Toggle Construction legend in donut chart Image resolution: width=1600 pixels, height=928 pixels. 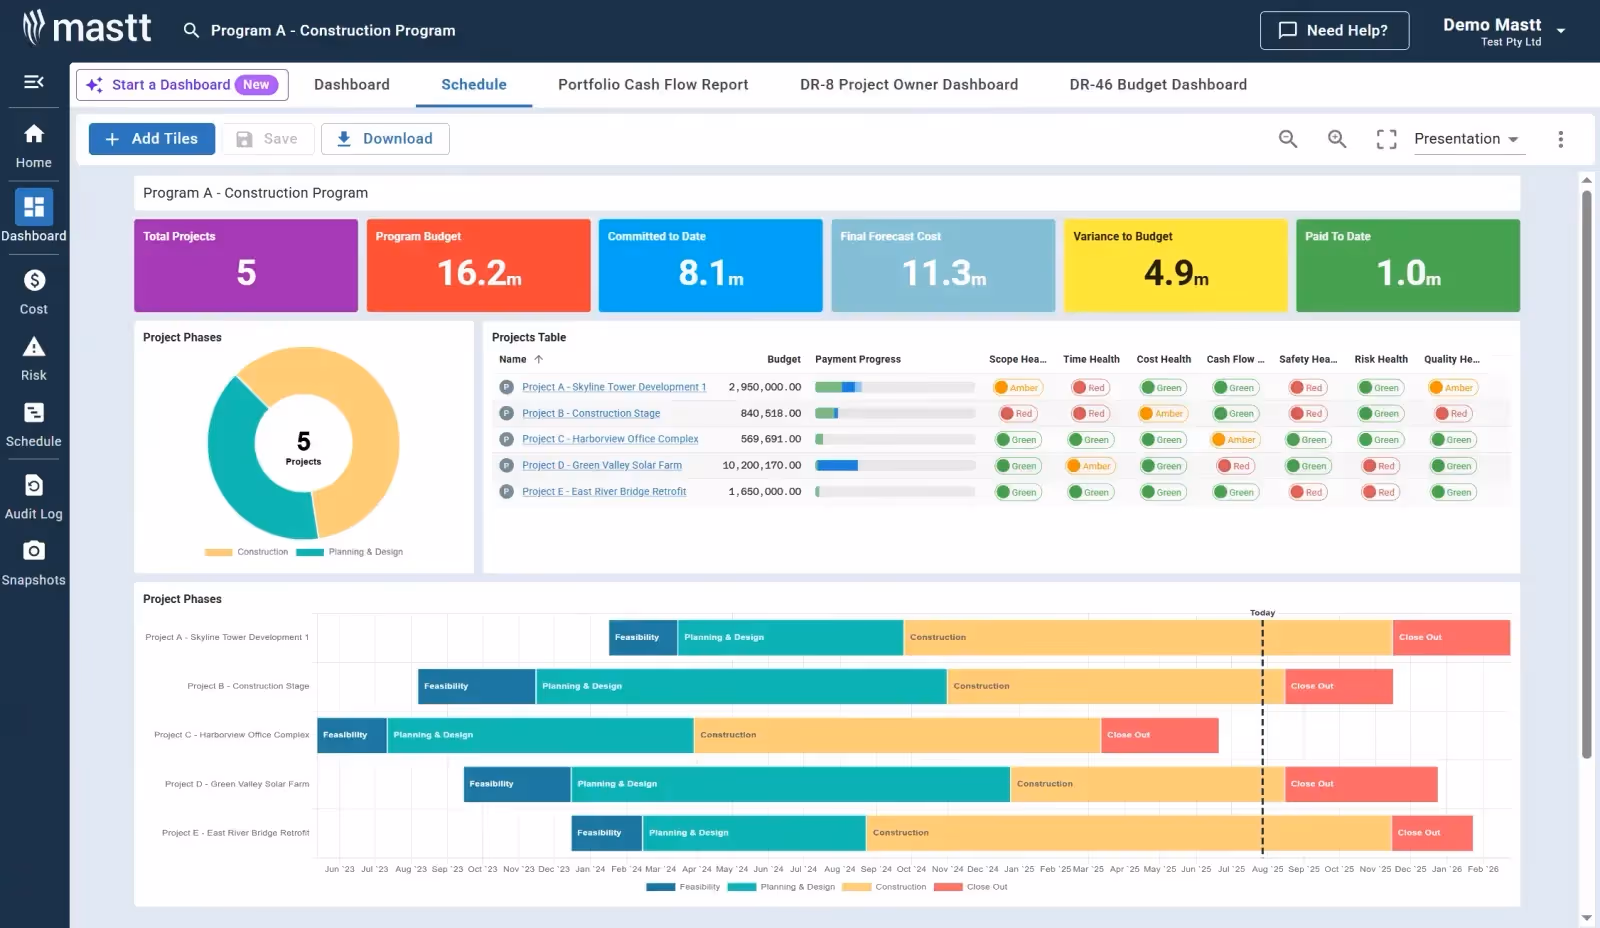click(247, 552)
